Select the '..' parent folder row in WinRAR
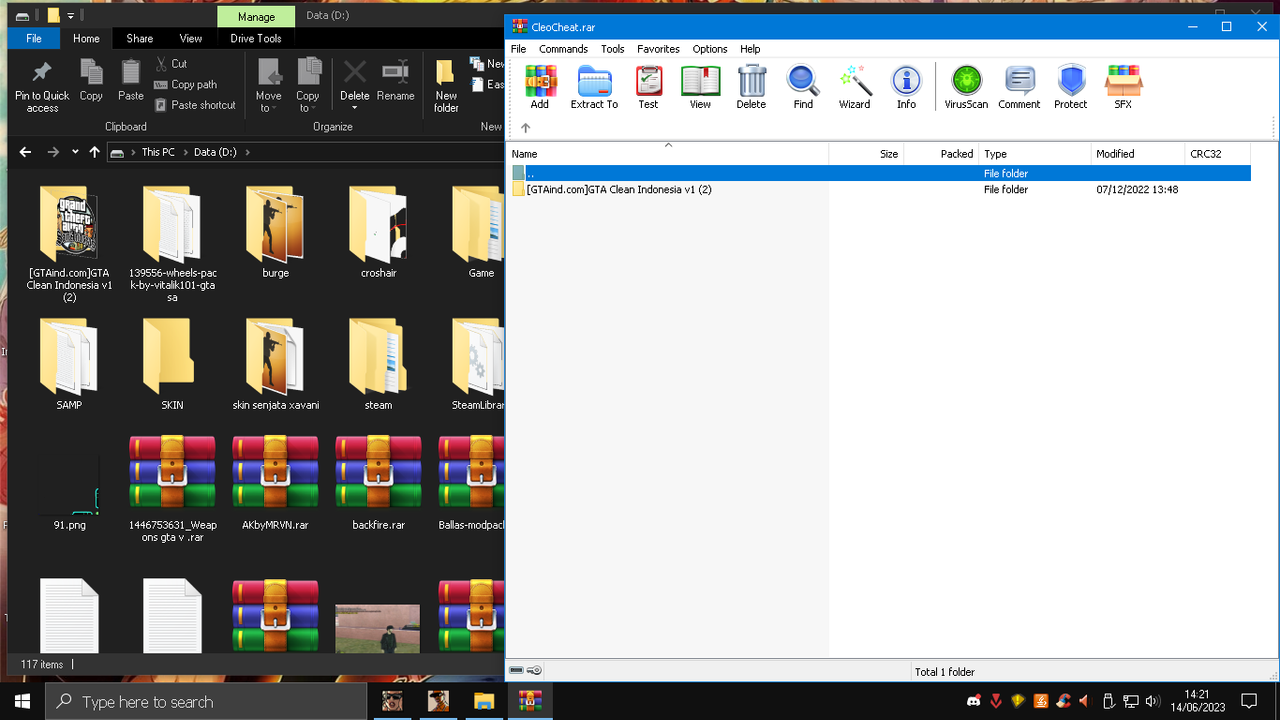 coord(880,173)
